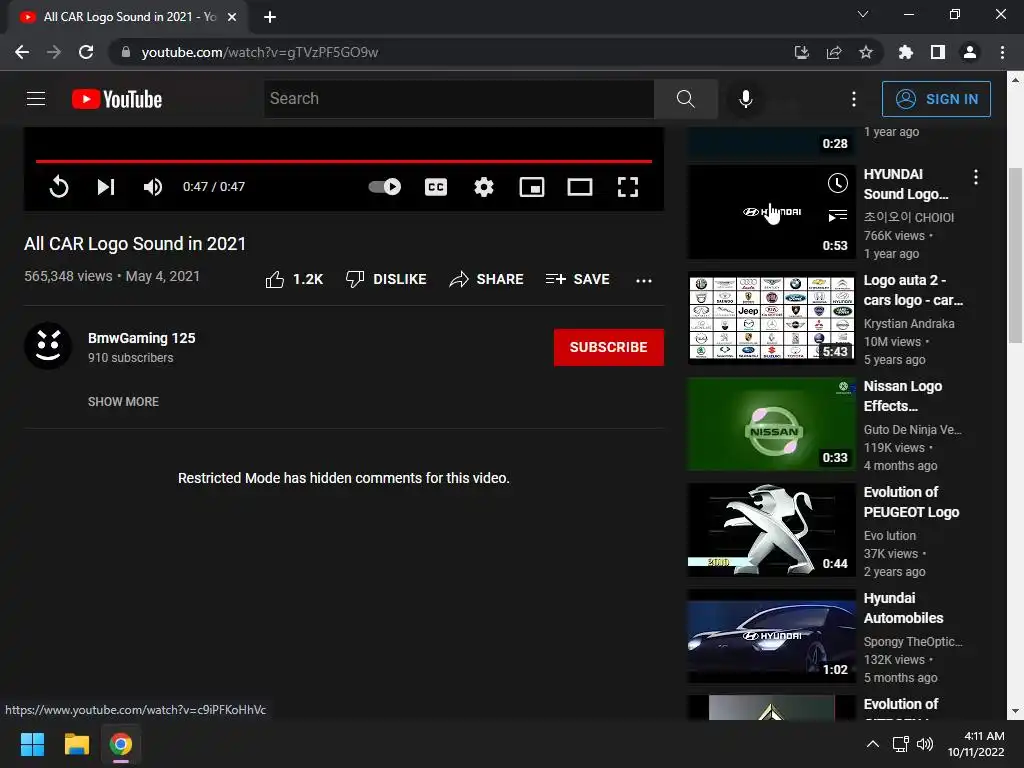Image resolution: width=1024 pixels, height=768 pixels.
Task: Bookmark this tab with star icon
Action: [x=866, y=52]
